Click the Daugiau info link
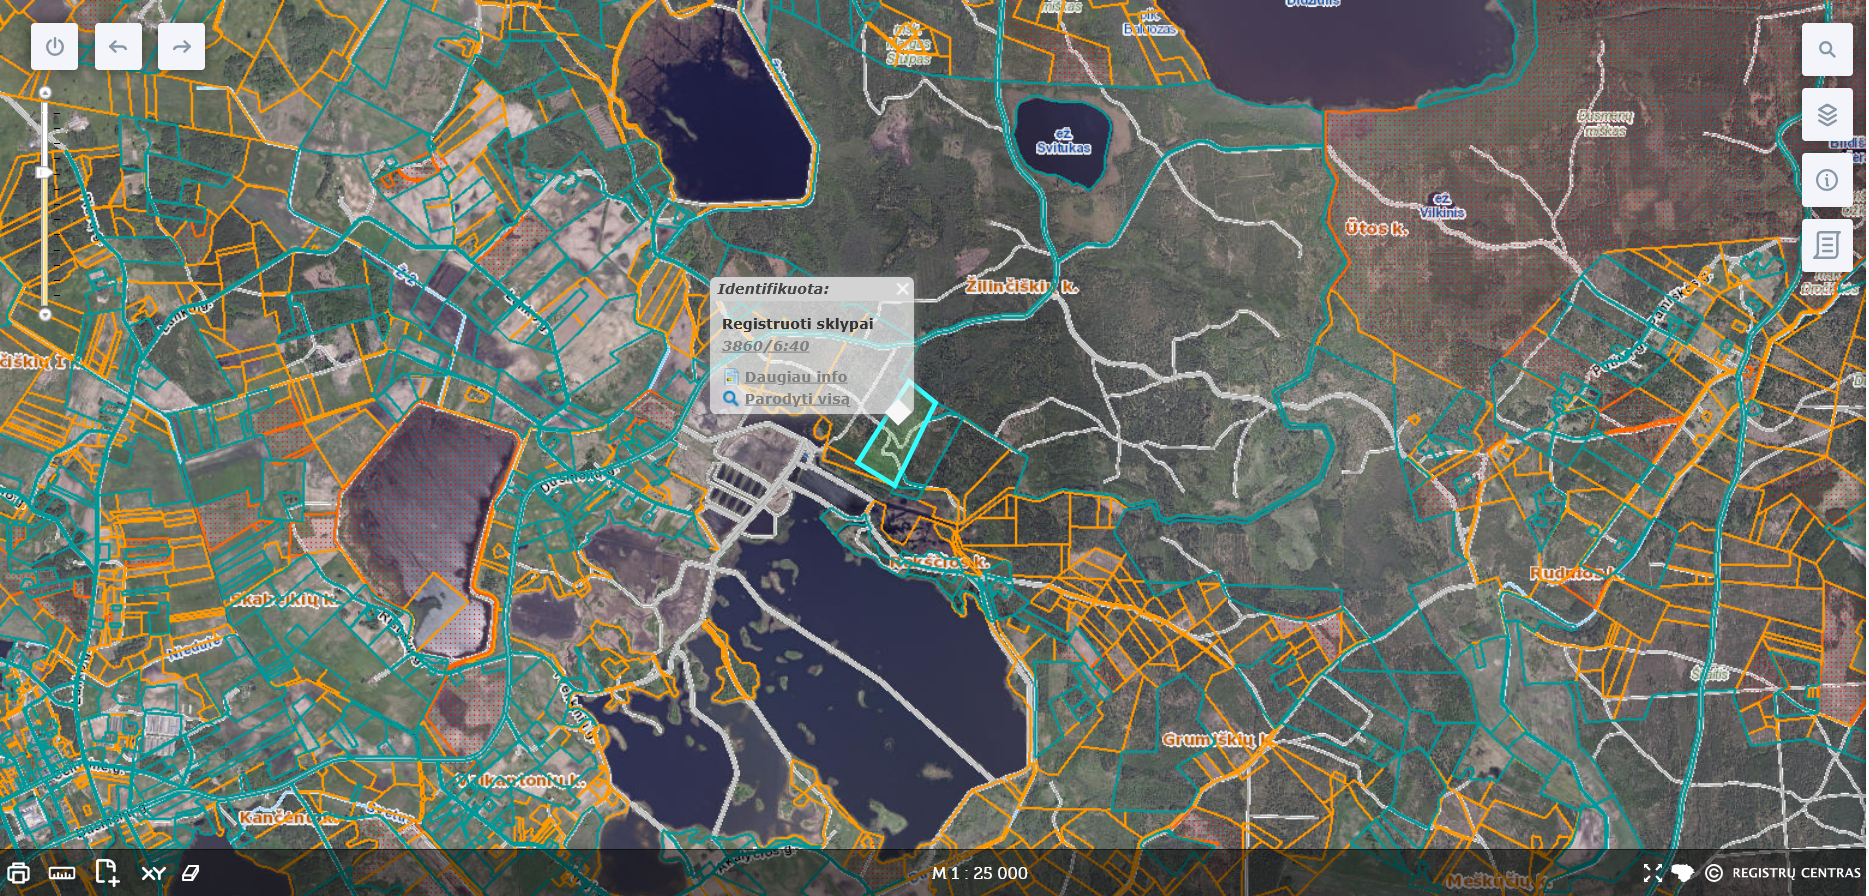The image size is (1869, 896). [795, 377]
